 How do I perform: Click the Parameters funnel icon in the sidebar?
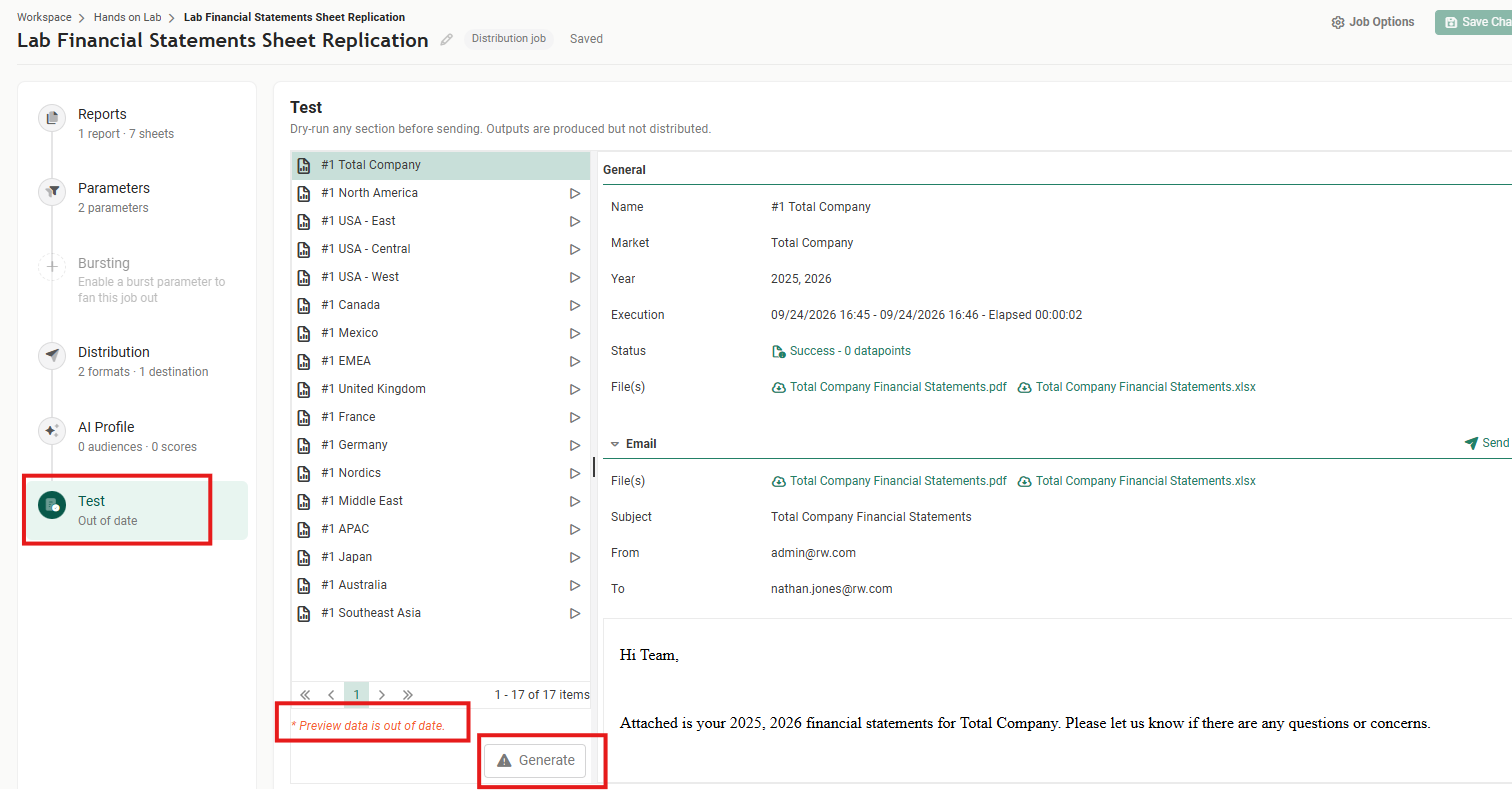click(52, 192)
